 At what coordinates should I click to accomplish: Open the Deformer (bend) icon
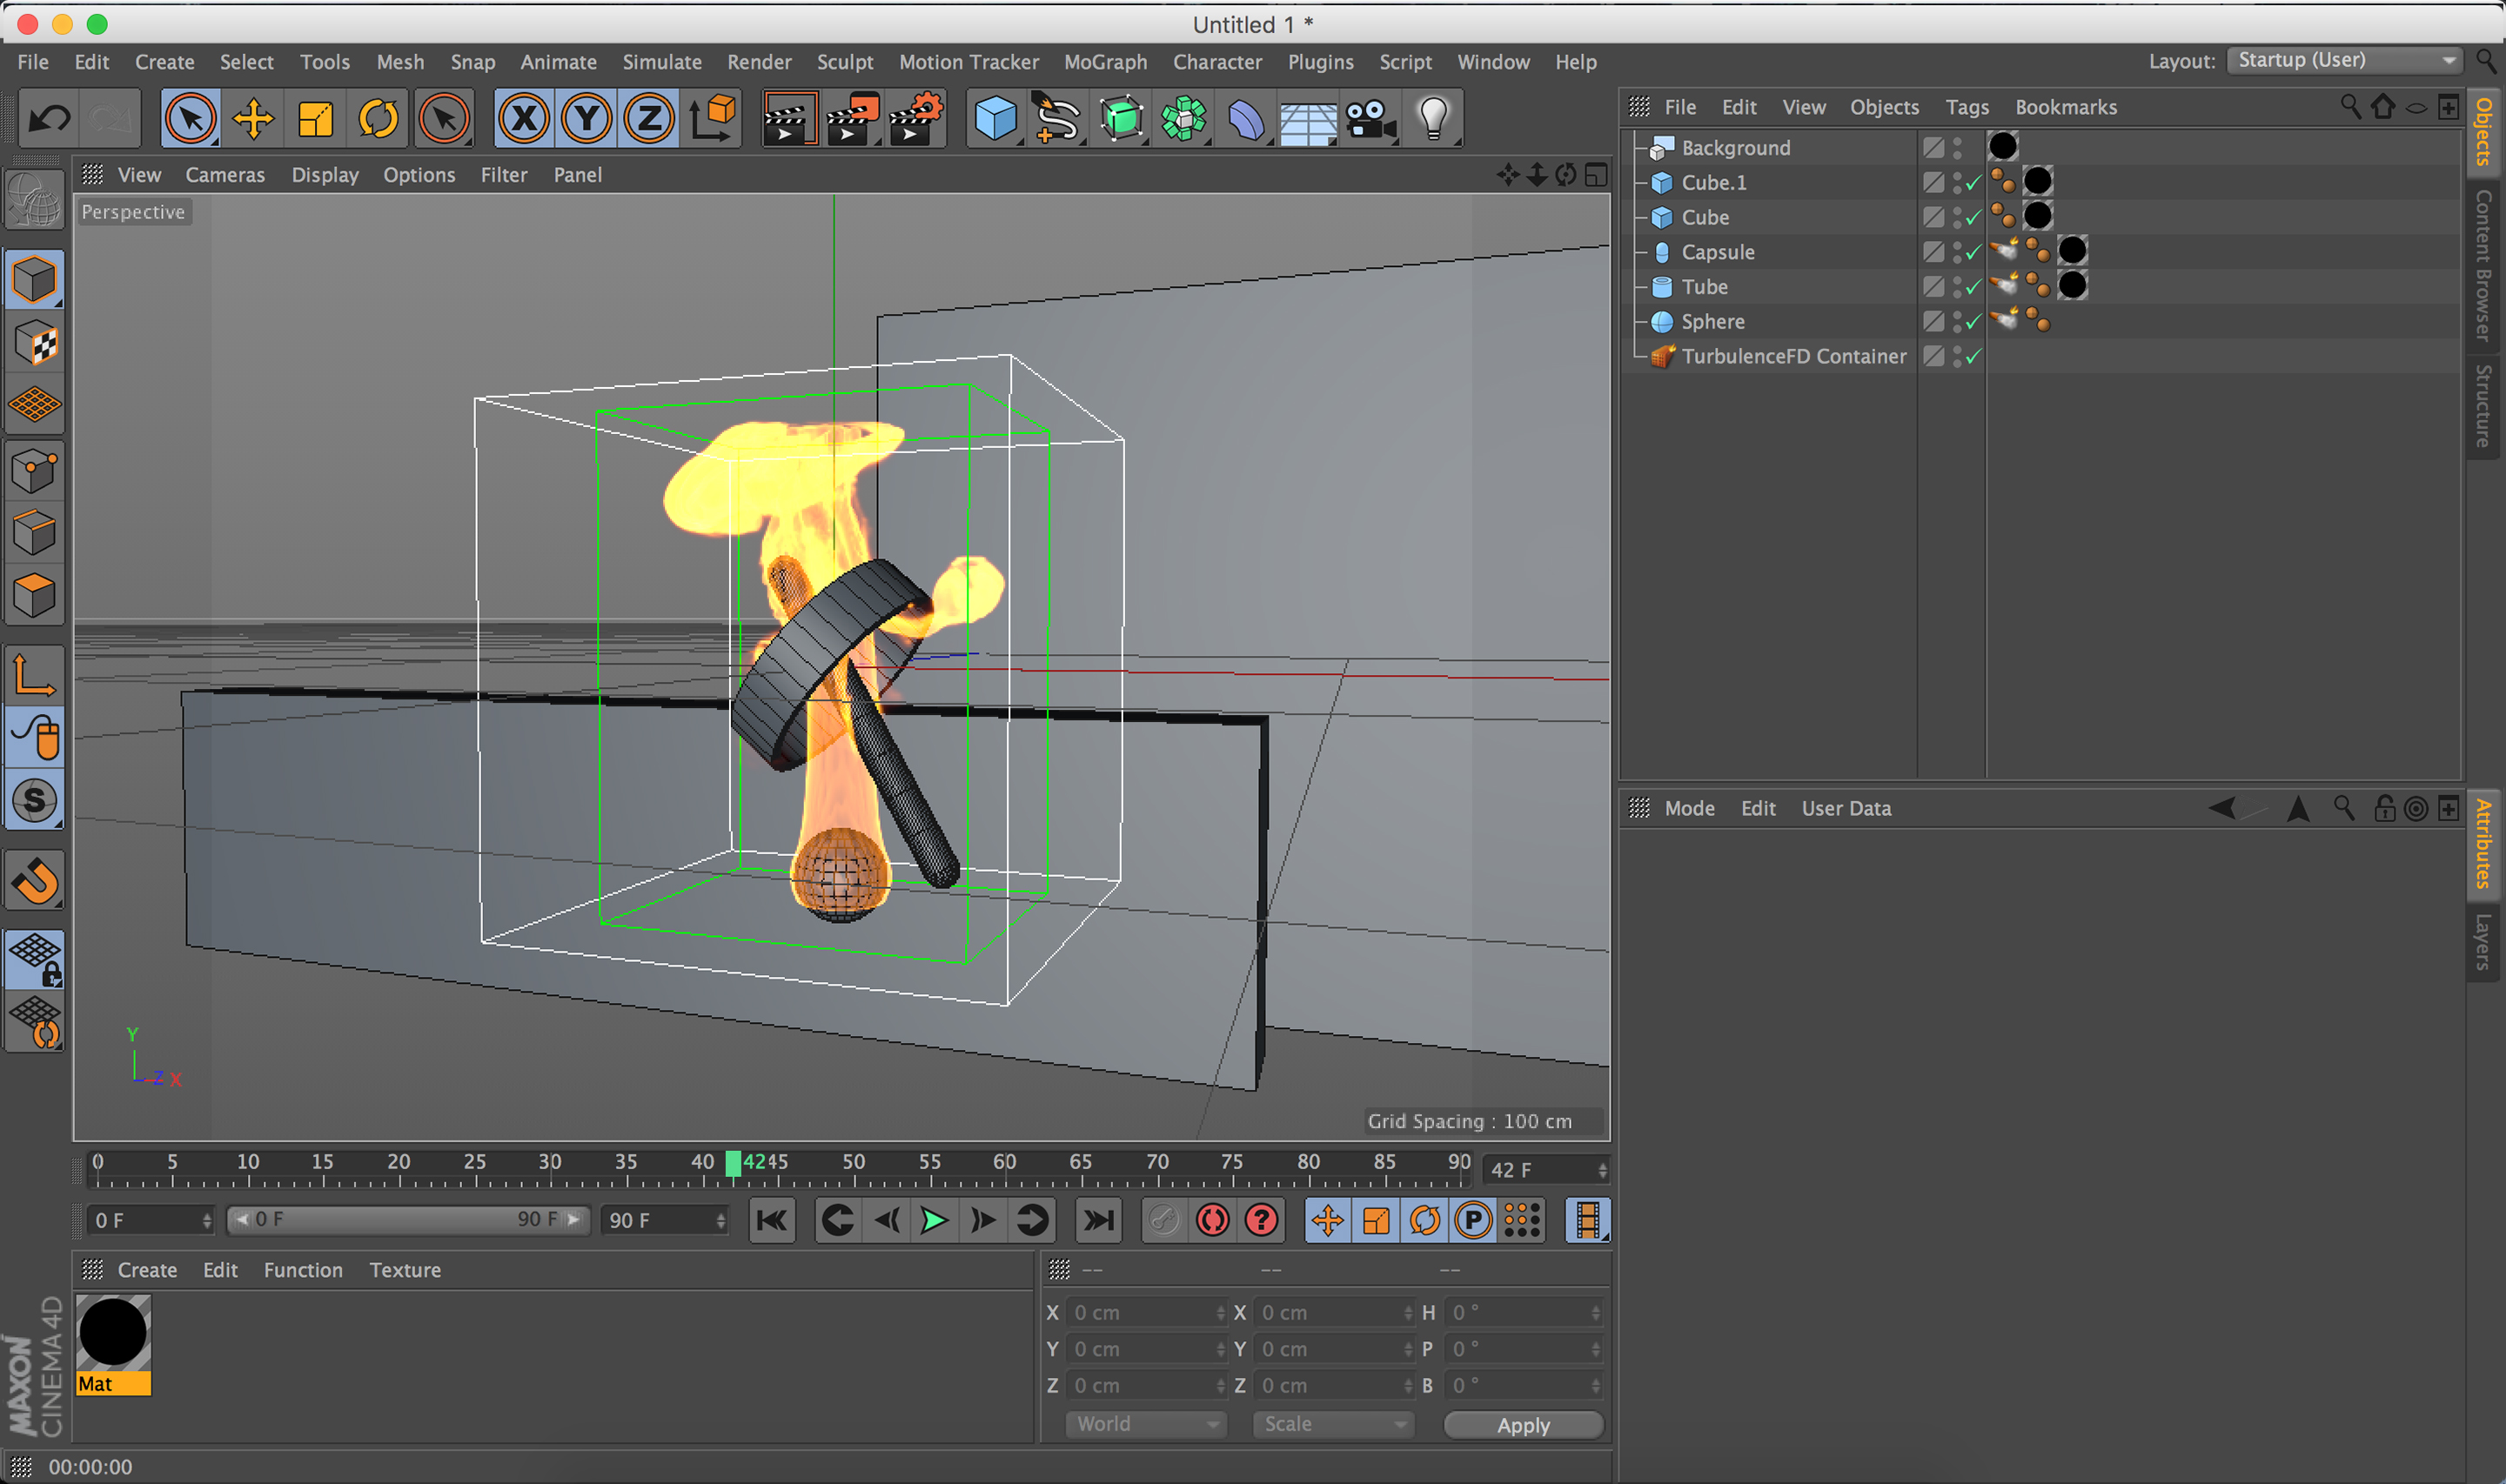pyautogui.click(x=1246, y=119)
